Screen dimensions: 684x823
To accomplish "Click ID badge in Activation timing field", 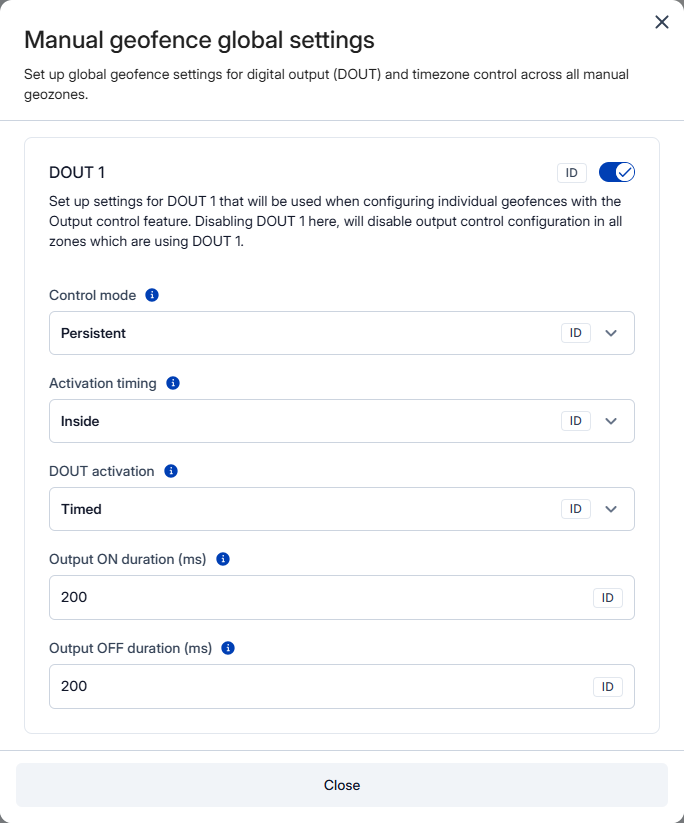I will [575, 421].
